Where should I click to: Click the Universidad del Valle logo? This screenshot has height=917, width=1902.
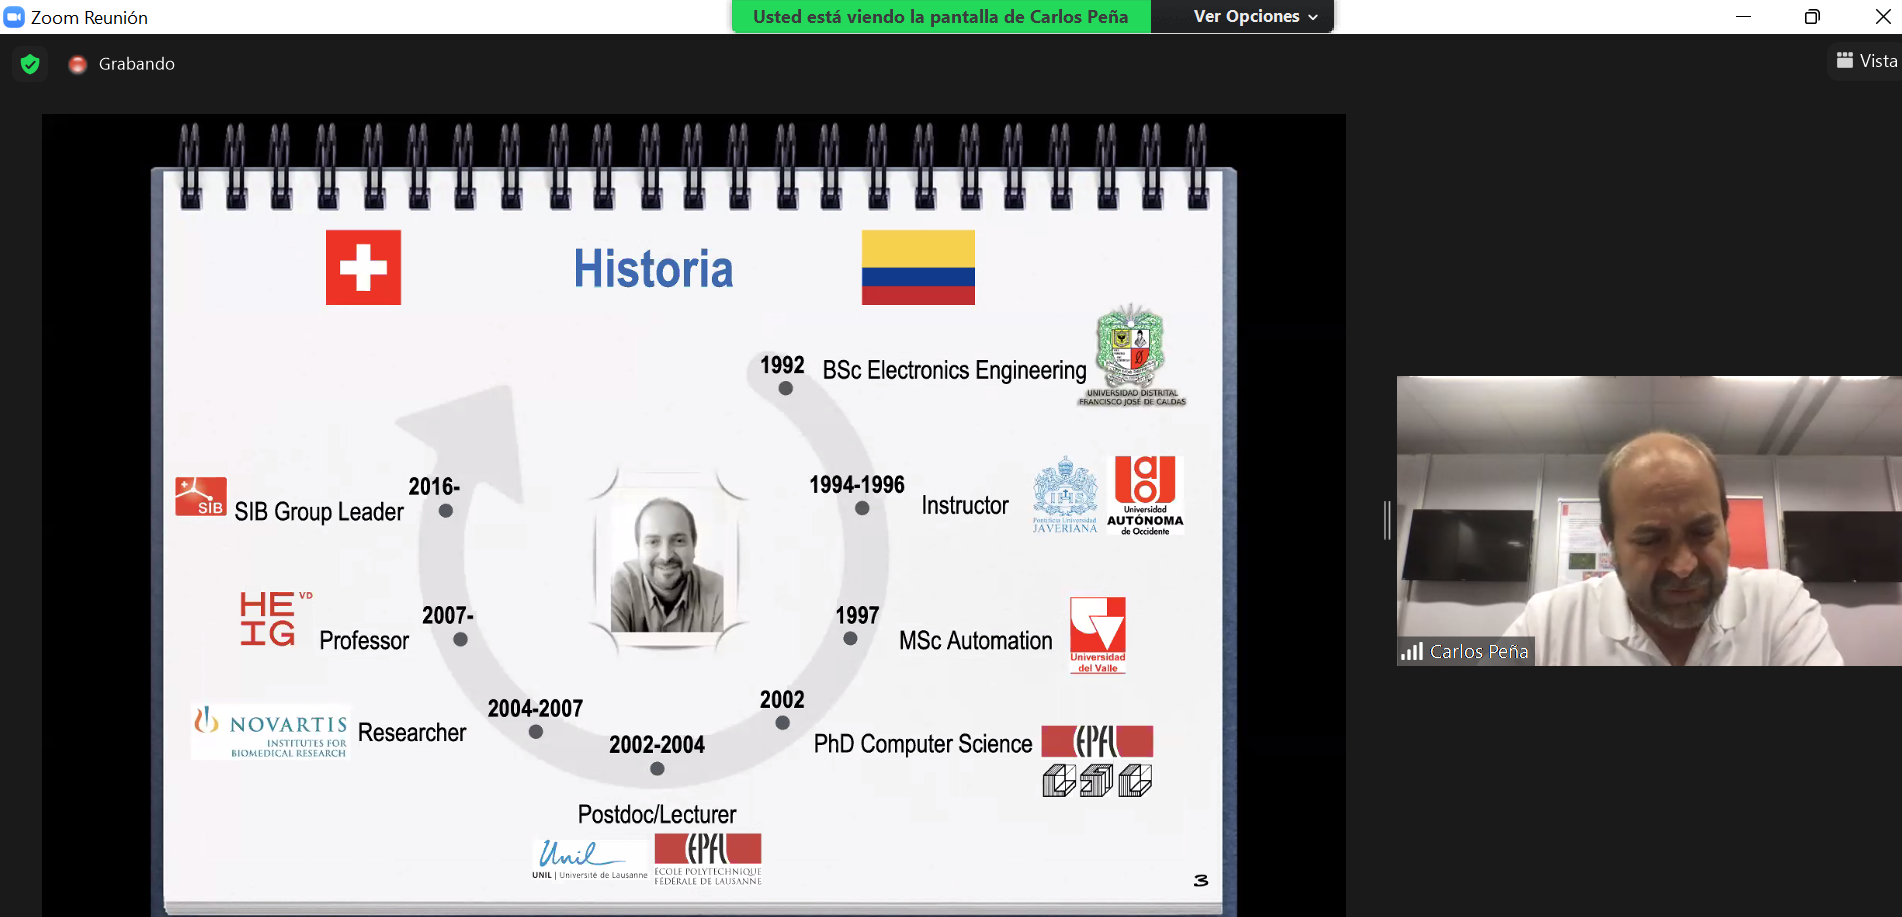[1097, 635]
